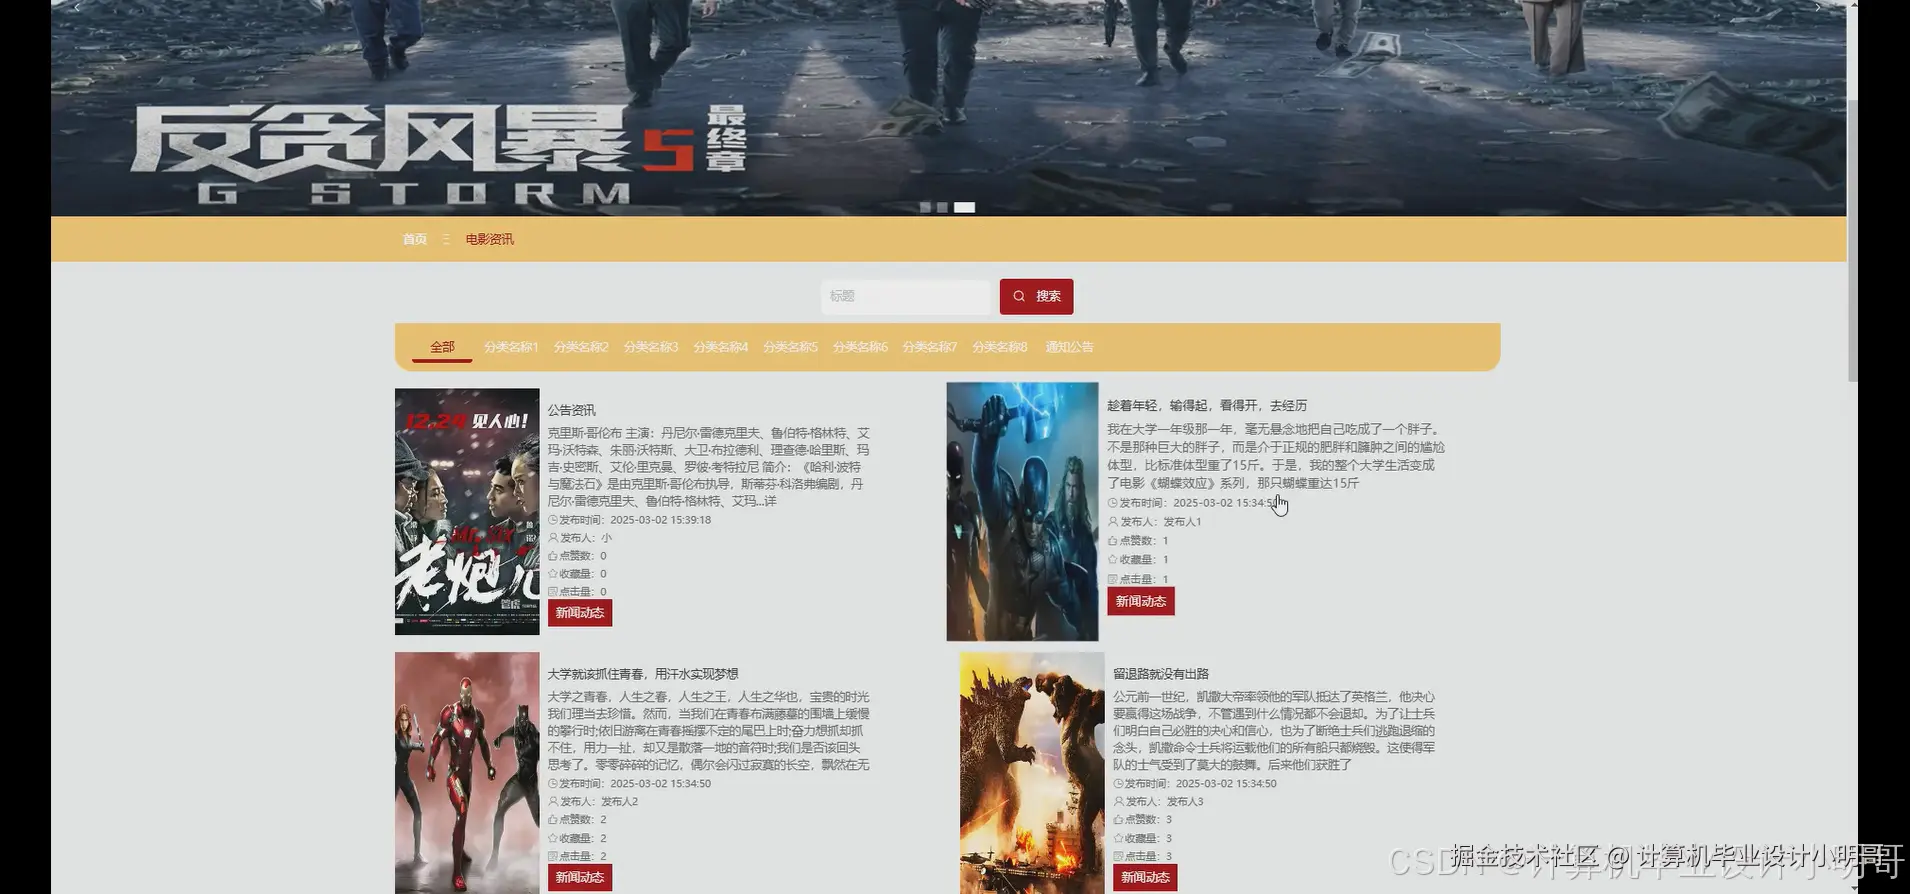Choose the 分类名称5 category tab
Screen dimensions: 1910x894
[791, 347]
